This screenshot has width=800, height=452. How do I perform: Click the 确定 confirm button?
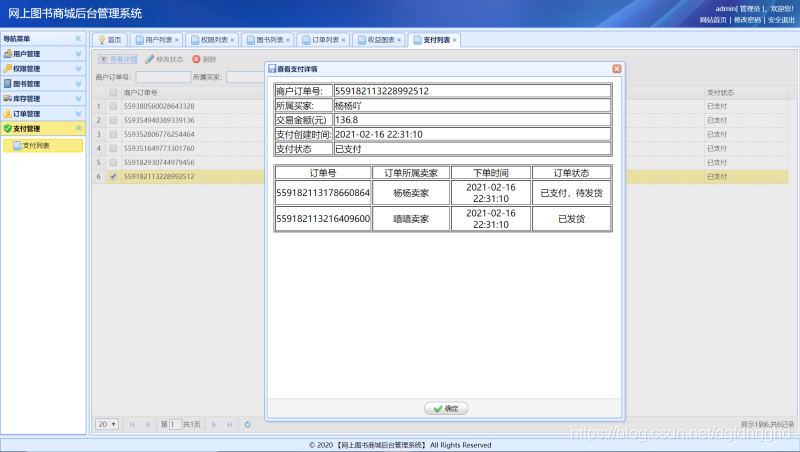[446, 408]
